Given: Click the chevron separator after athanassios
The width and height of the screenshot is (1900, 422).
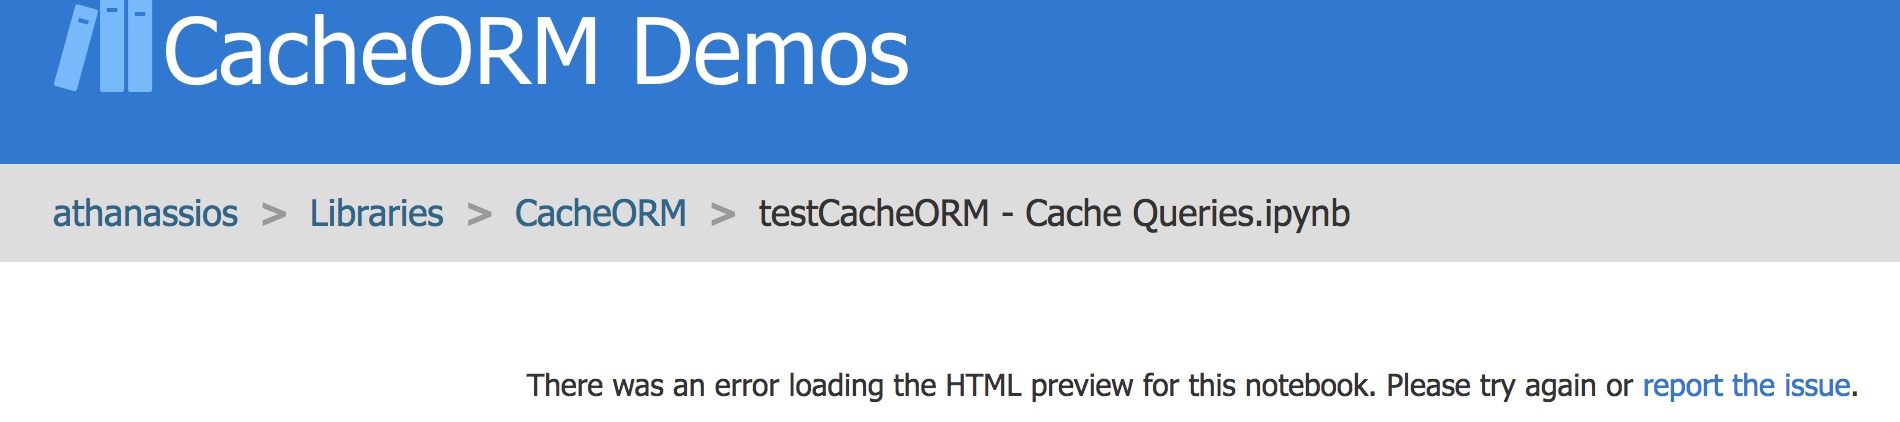Looking at the screenshot, I should pos(273,214).
